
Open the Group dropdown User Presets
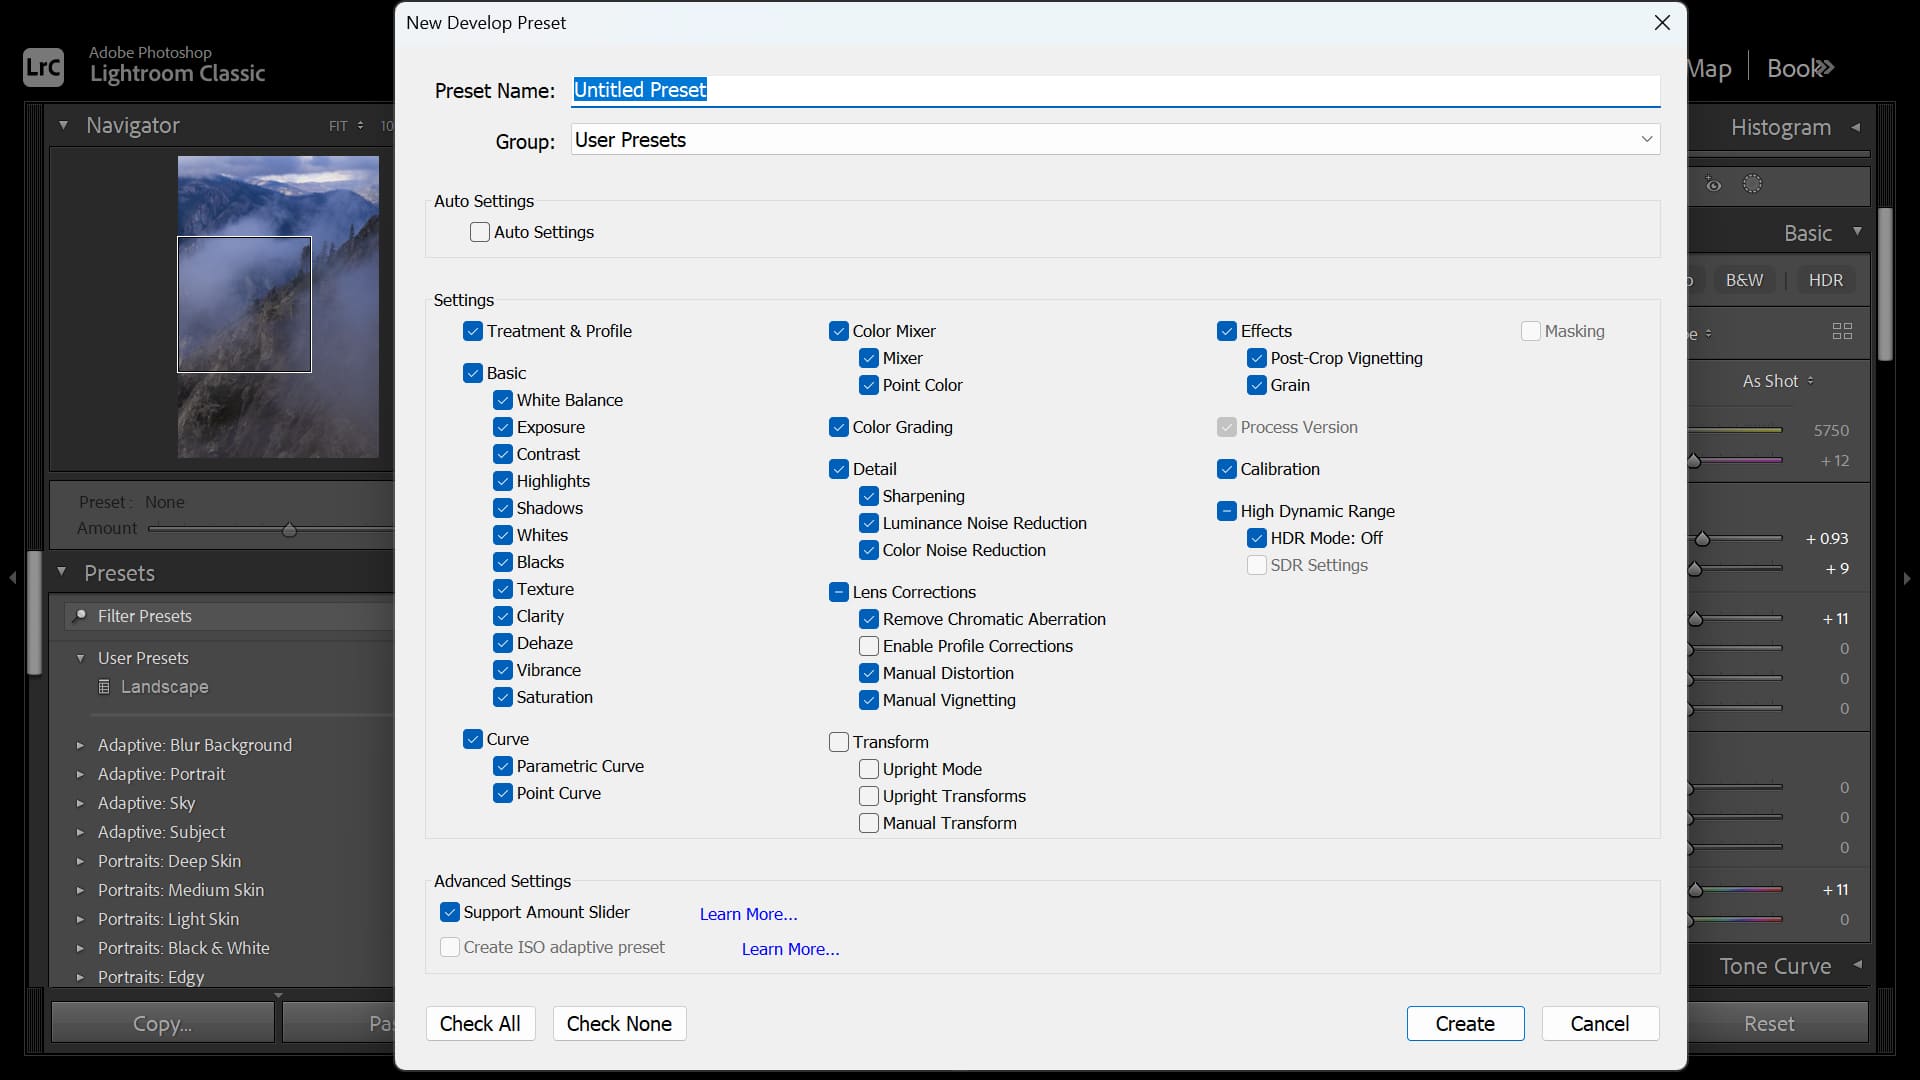[x=1115, y=140]
